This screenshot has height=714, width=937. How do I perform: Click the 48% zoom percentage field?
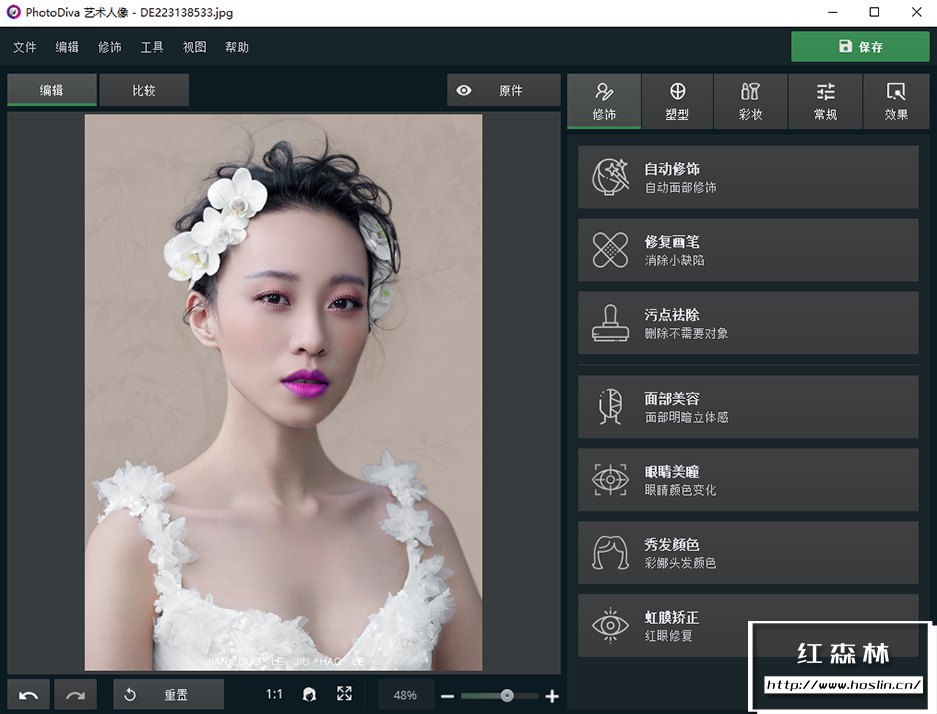(x=405, y=695)
